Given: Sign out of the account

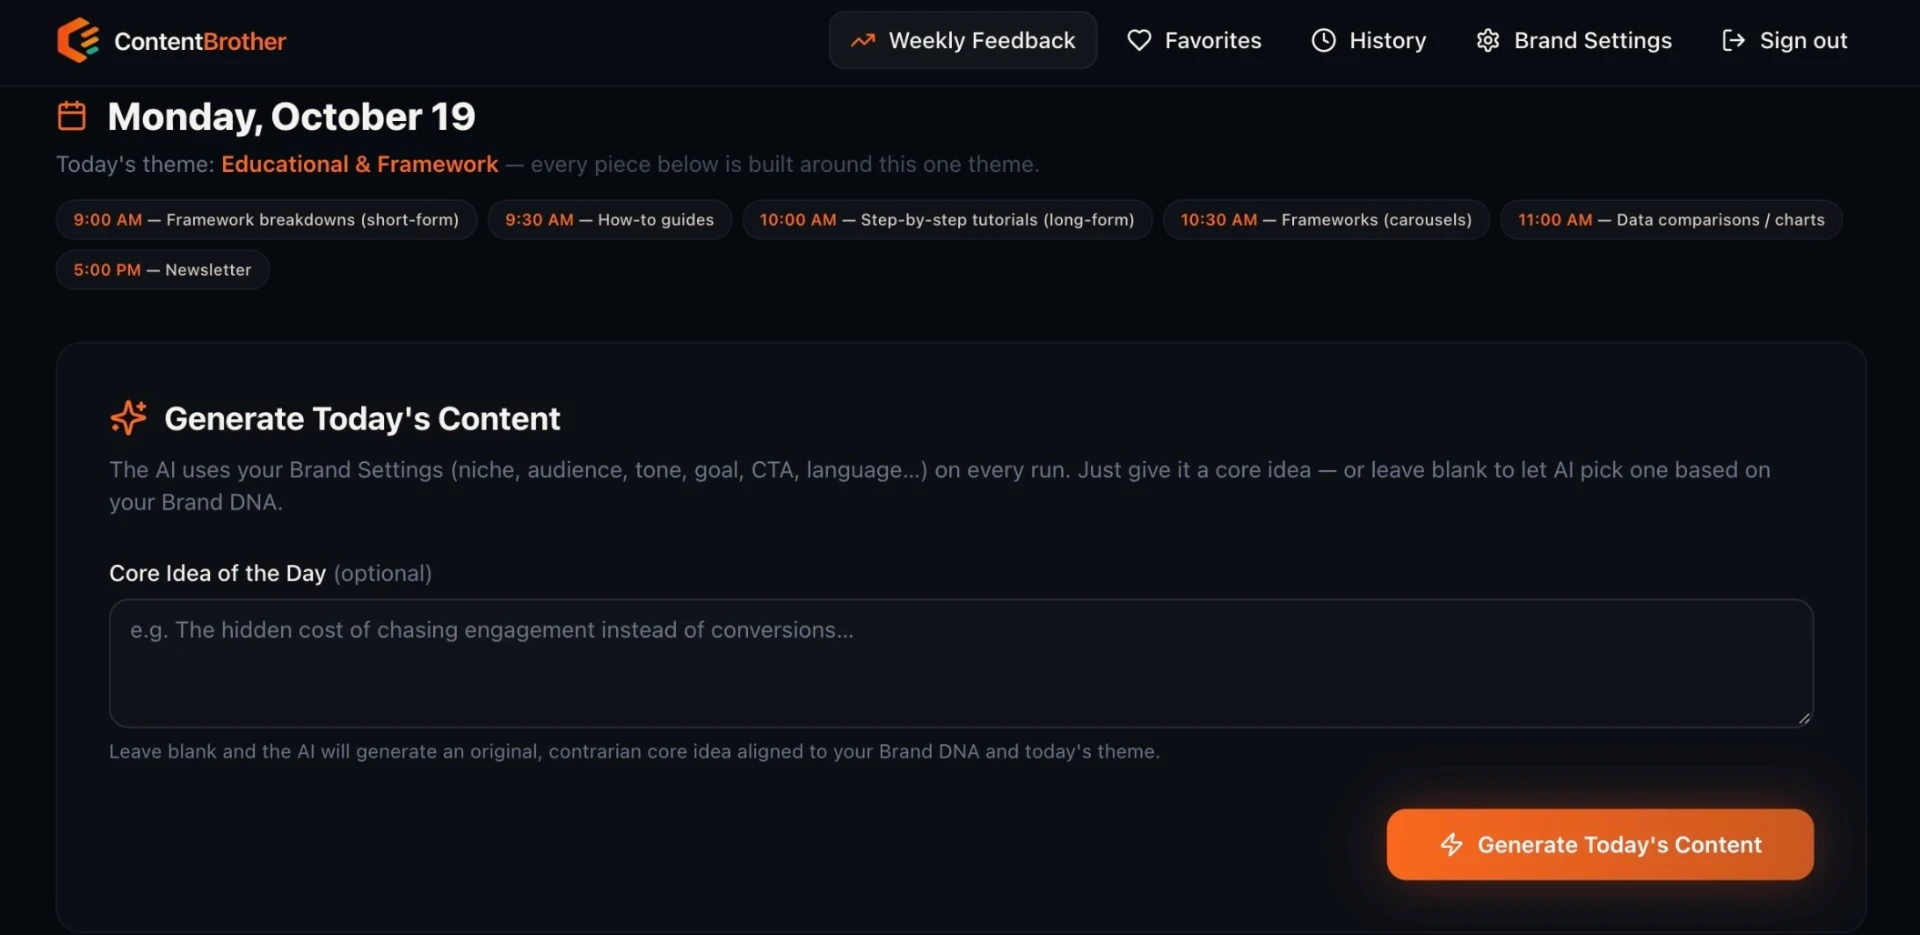Looking at the screenshot, I should click(1784, 40).
